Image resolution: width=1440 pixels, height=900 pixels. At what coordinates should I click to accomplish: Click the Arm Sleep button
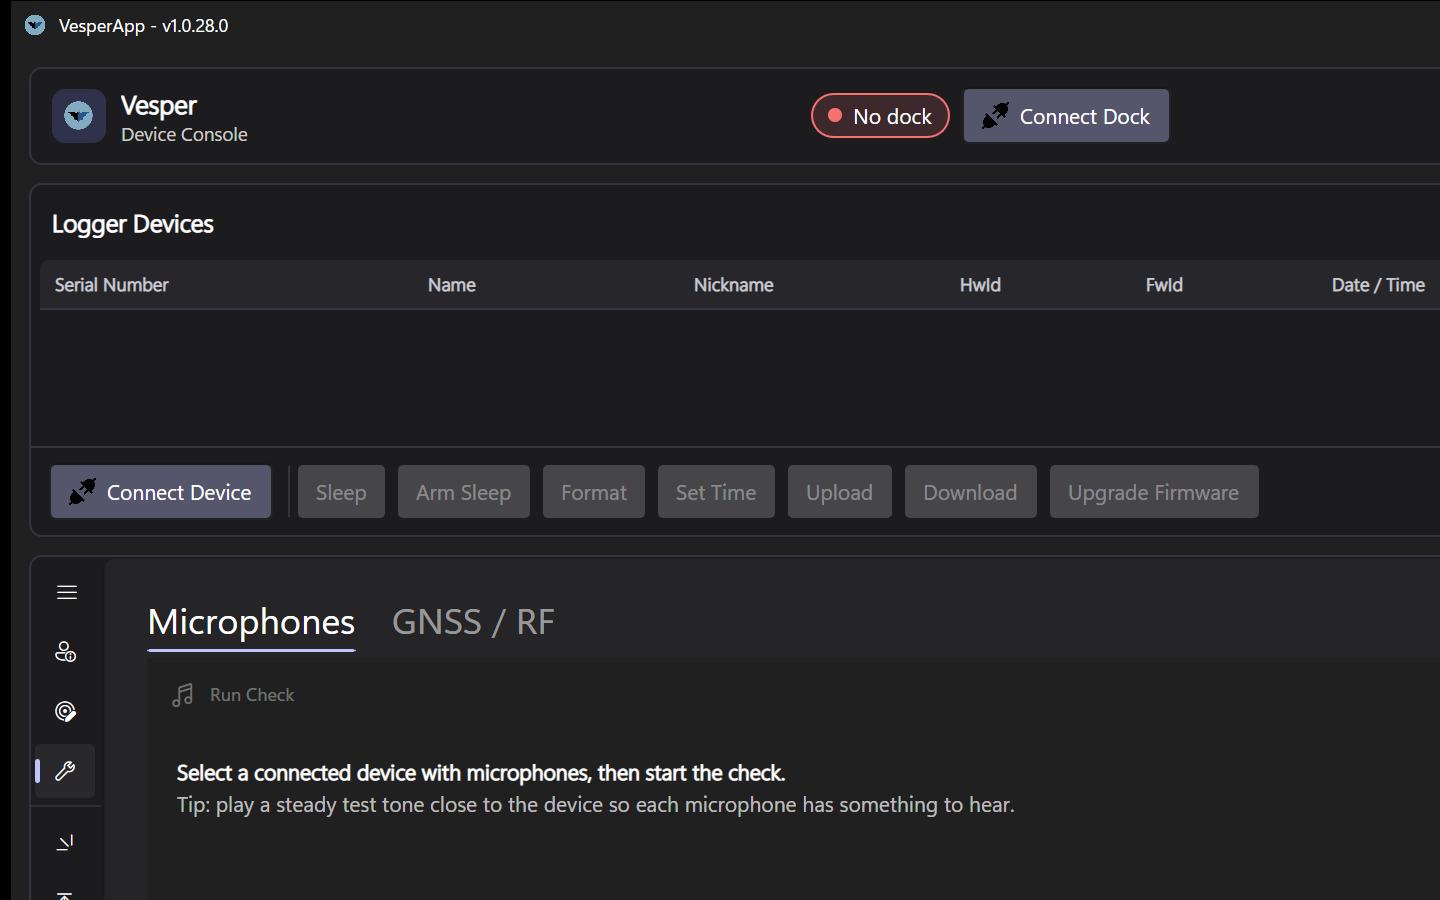pyautogui.click(x=464, y=492)
